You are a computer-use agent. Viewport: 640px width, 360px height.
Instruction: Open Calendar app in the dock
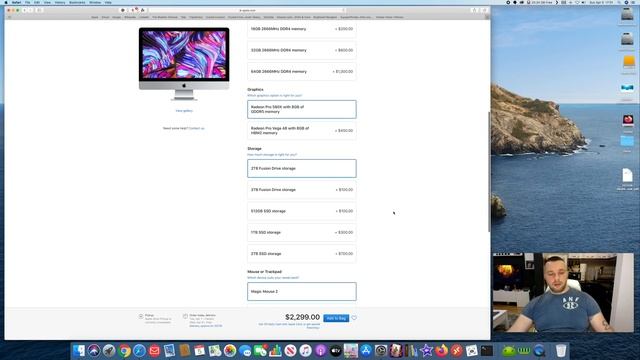point(200,351)
